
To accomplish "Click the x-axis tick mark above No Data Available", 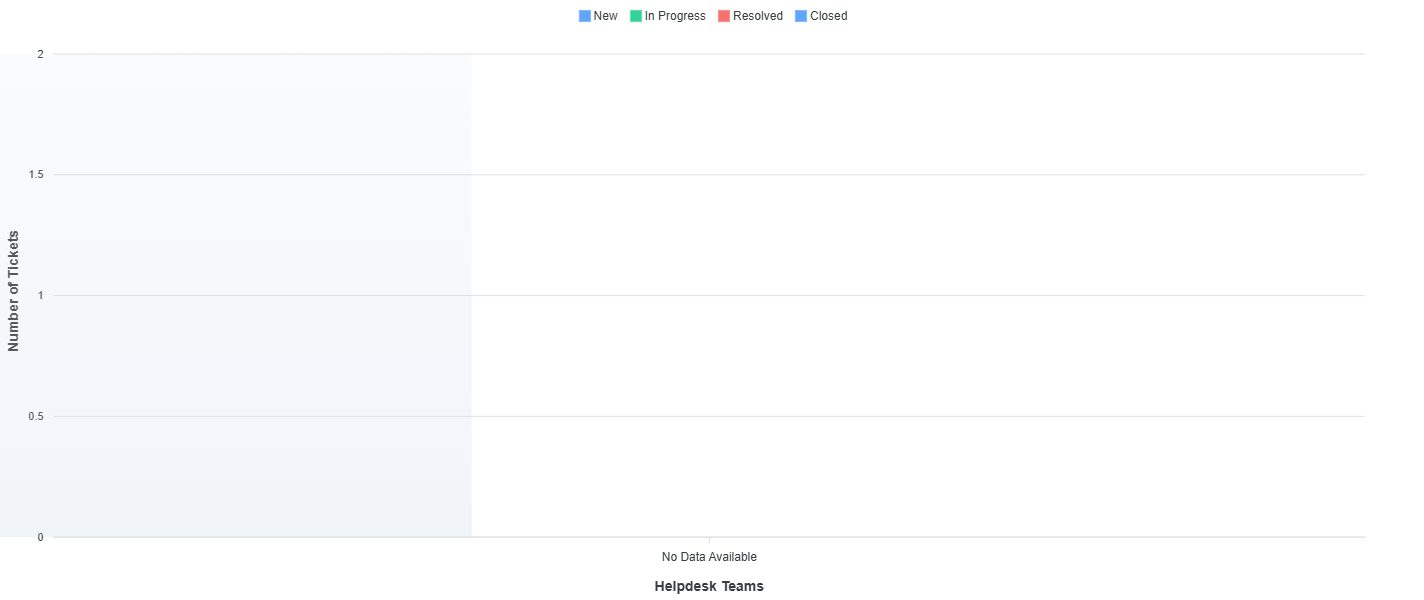I will pyautogui.click(x=709, y=541).
